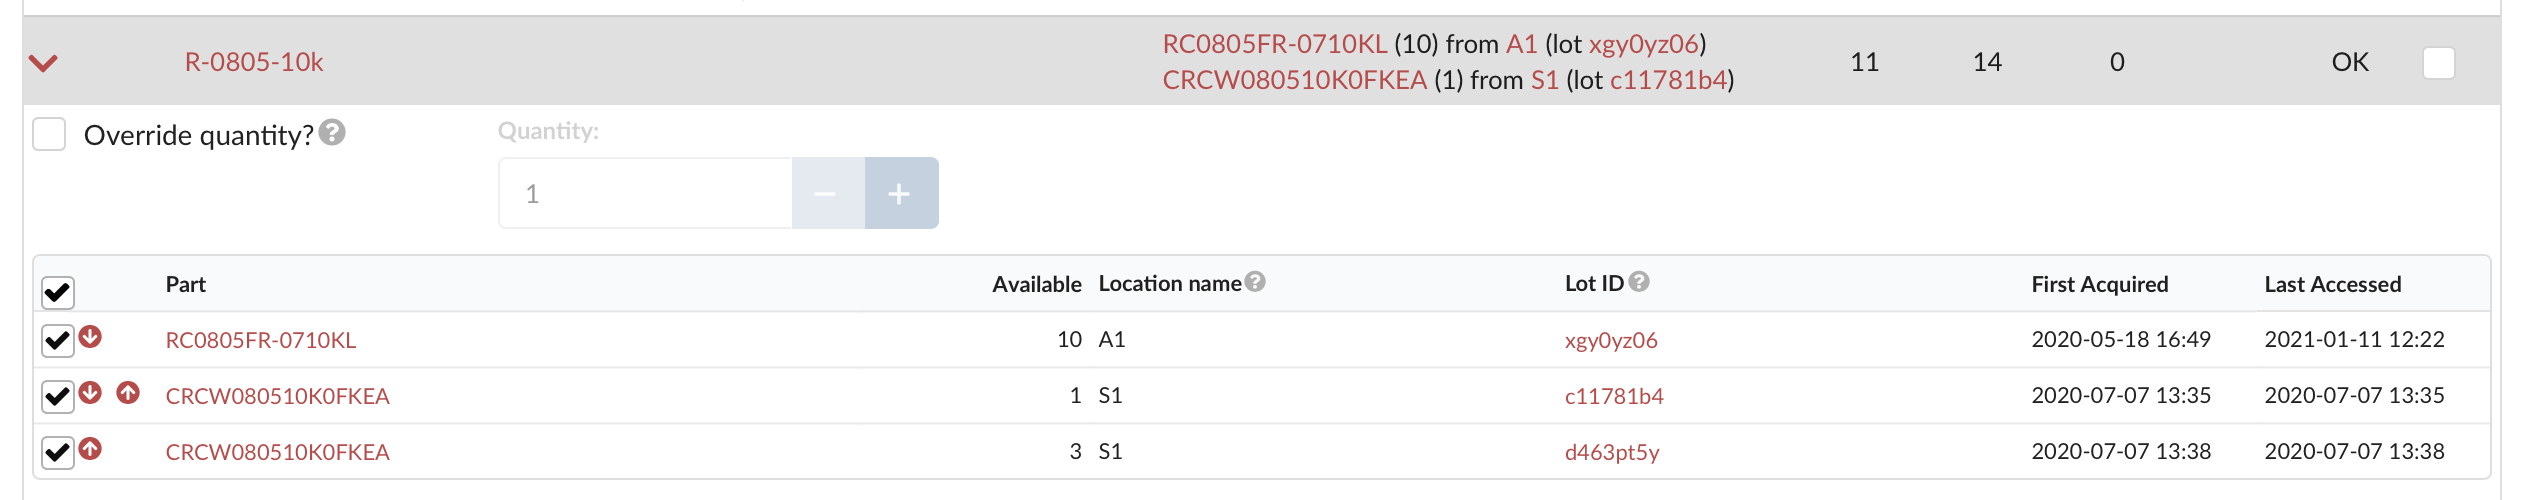Uncheck the checkbox for the lot d463pt5y row
2524x500 pixels.
pos(58,453)
